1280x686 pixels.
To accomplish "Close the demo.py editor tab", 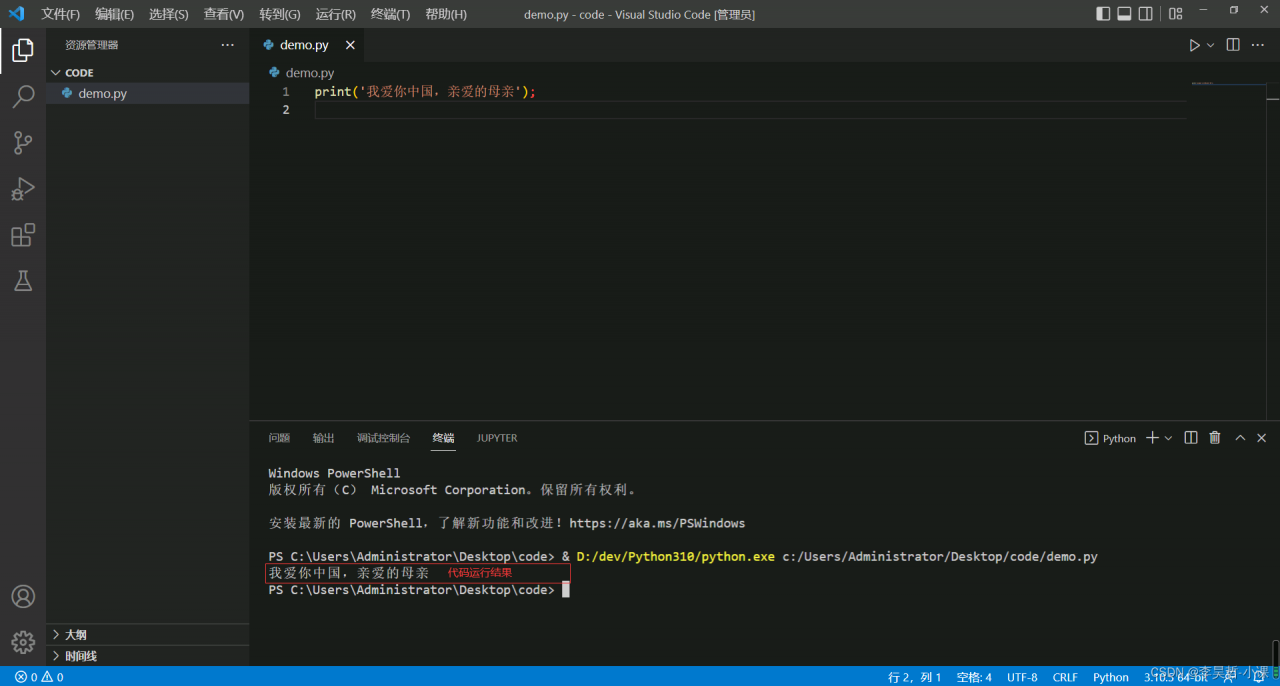I will (350, 45).
